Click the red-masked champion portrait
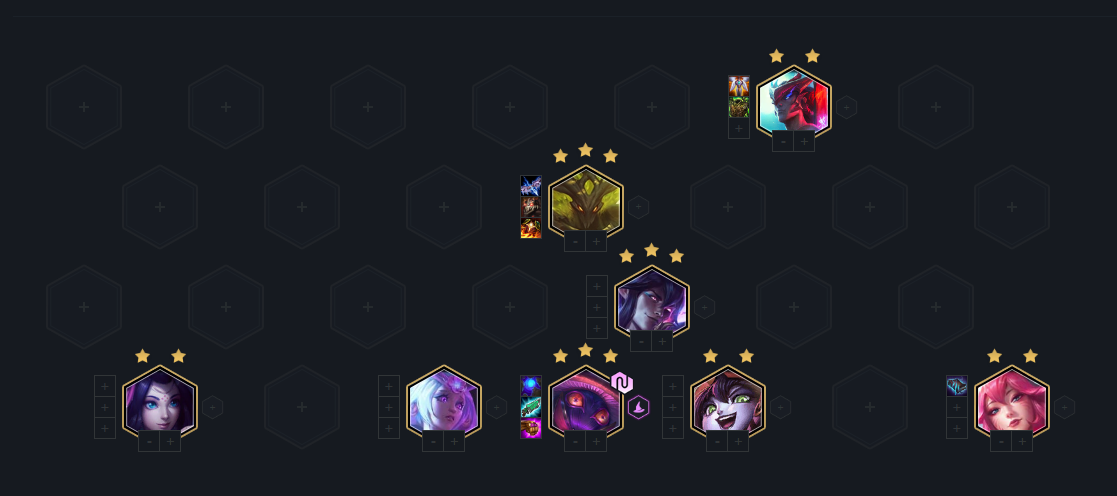This screenshot has width=1117, height=496. (x=794, y=103)
